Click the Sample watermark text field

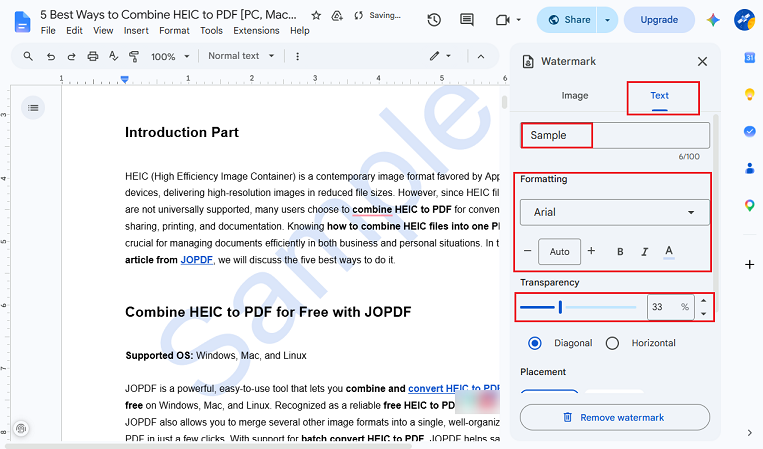click(615, 135)
